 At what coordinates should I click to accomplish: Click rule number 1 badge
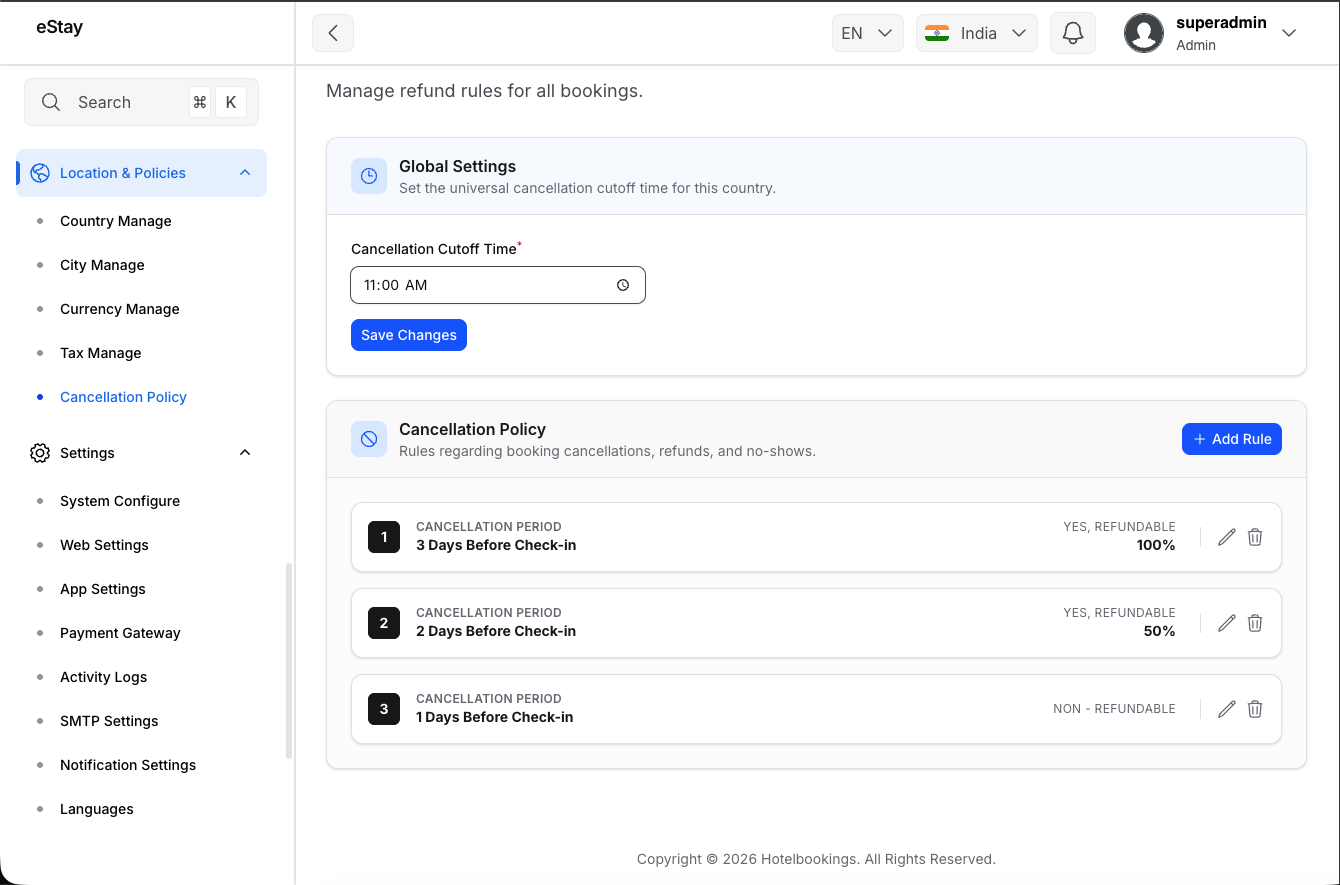click(384, 537)
